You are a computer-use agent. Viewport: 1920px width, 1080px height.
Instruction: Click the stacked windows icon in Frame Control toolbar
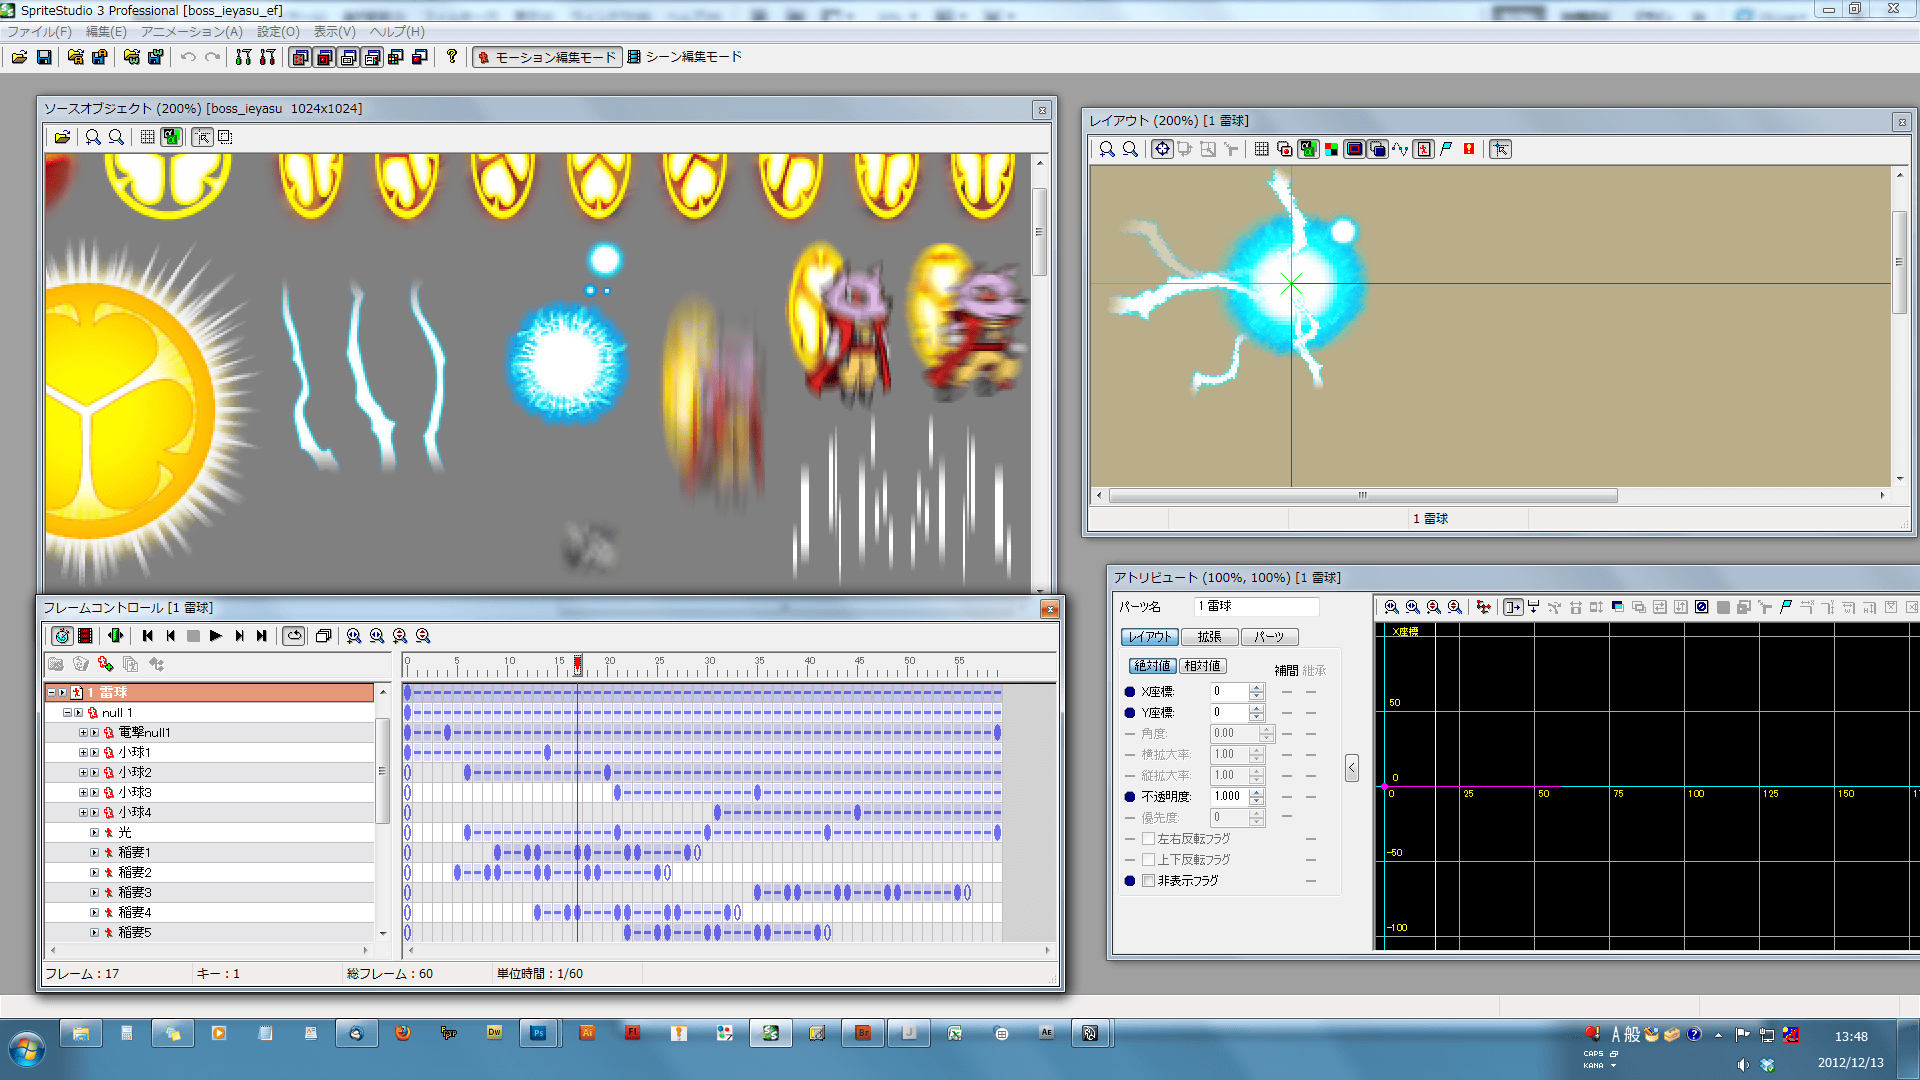coord(323,636)
